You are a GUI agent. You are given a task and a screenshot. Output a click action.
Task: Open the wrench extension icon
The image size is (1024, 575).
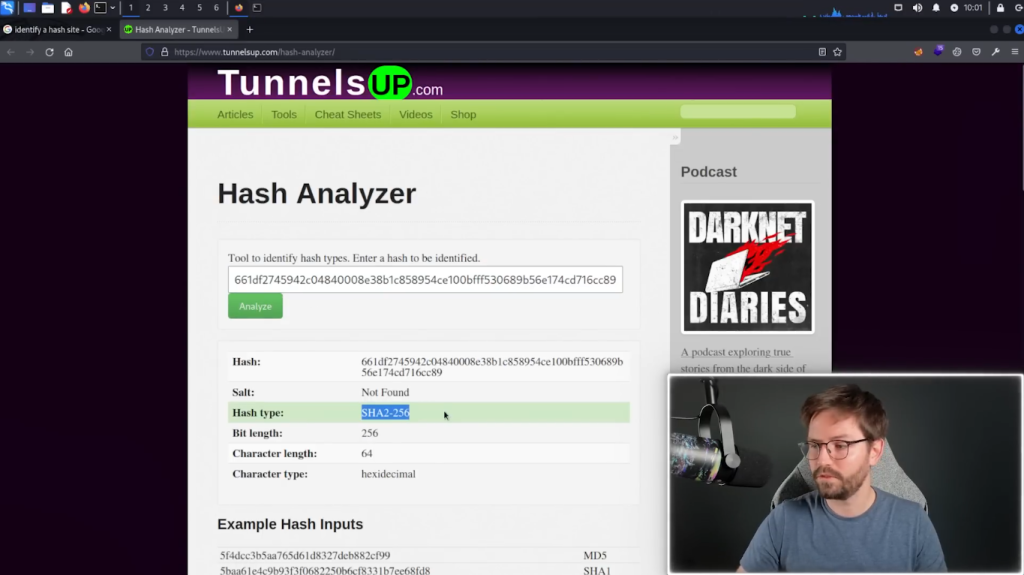[995, 52]
